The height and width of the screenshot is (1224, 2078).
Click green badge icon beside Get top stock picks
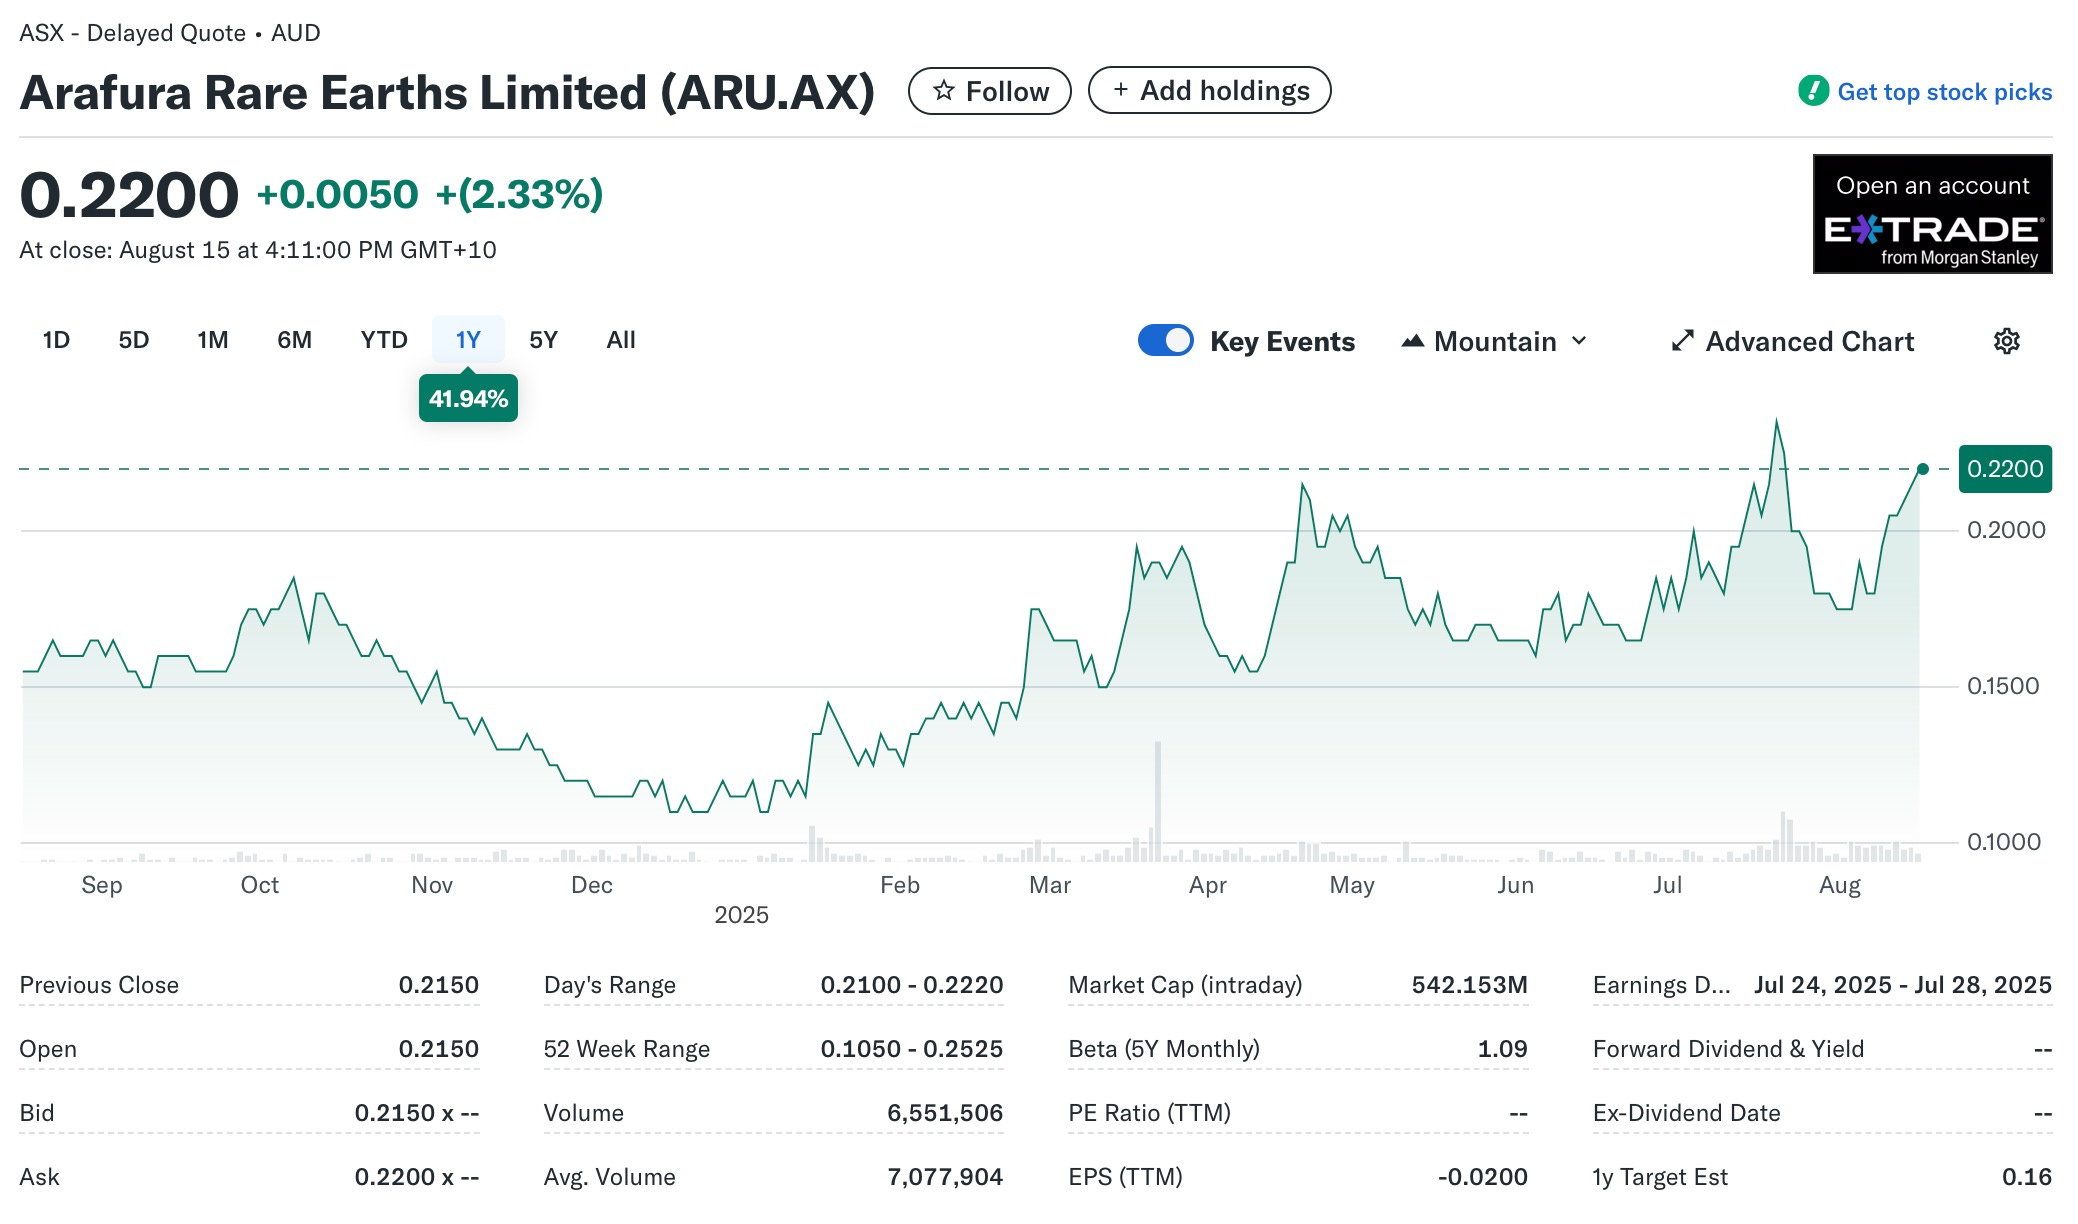(1813, 91)
